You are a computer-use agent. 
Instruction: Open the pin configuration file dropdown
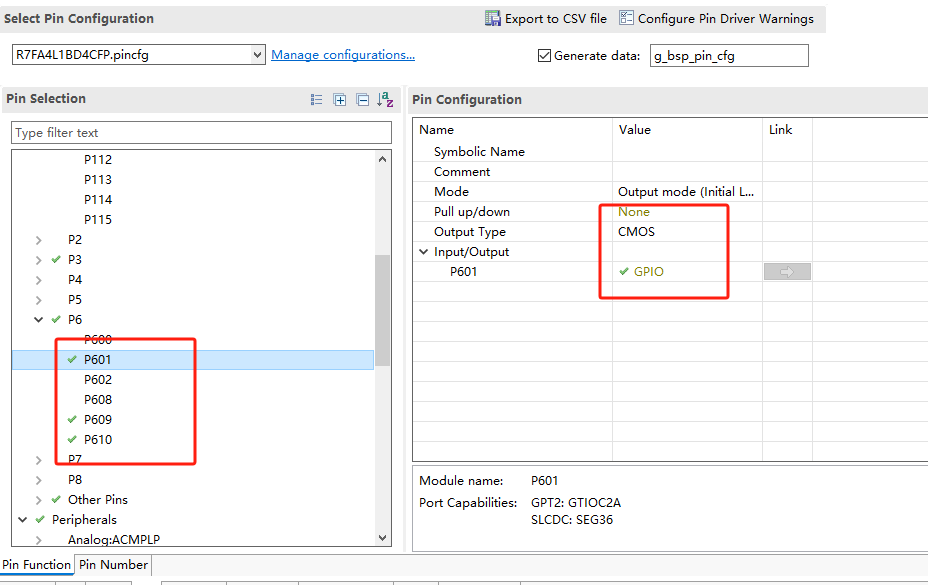[x=258, y=55]
